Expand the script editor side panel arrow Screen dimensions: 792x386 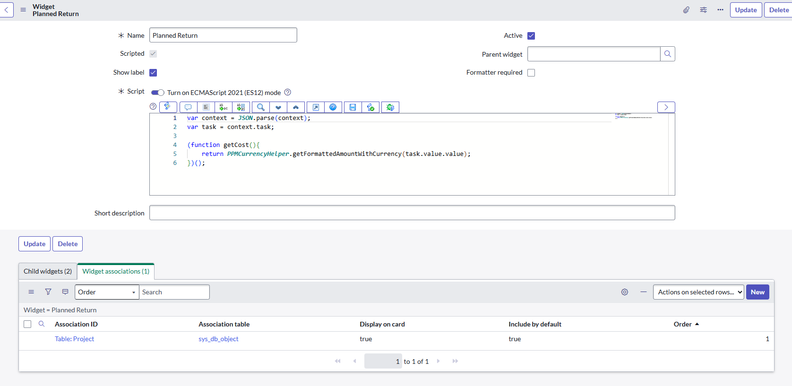[666, 107]
